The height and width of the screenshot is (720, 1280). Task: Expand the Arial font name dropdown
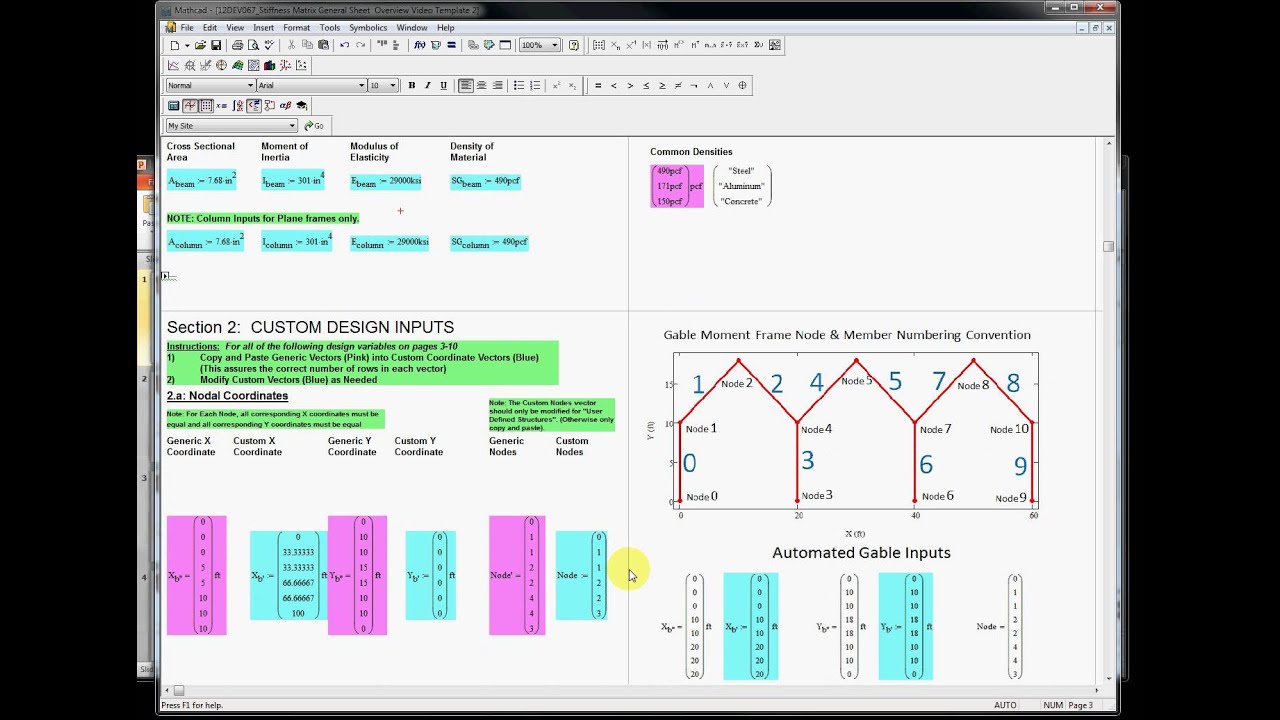click(361, 85)
